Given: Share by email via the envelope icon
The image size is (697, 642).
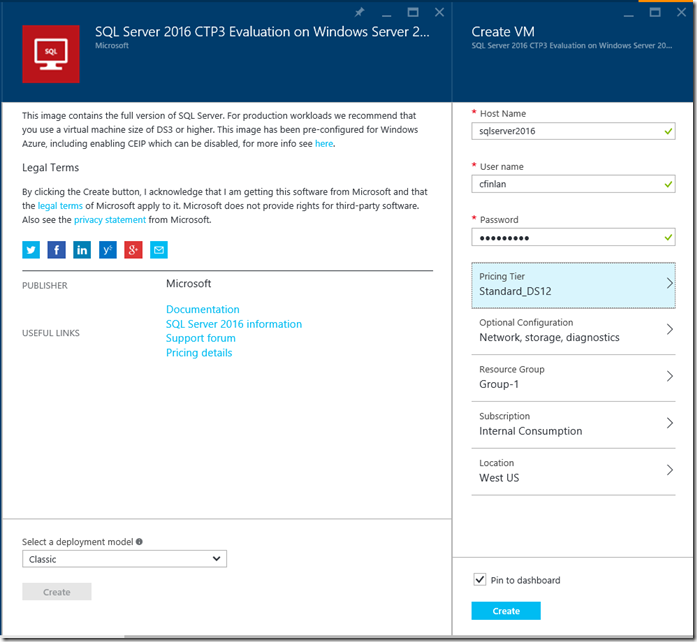Looking at the screenshot, I should point(159,250).
